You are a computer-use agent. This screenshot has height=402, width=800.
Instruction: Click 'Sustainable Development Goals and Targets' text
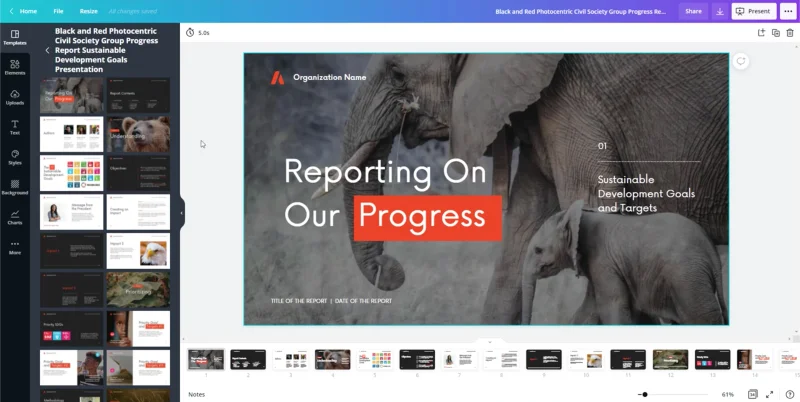point(646,194)
